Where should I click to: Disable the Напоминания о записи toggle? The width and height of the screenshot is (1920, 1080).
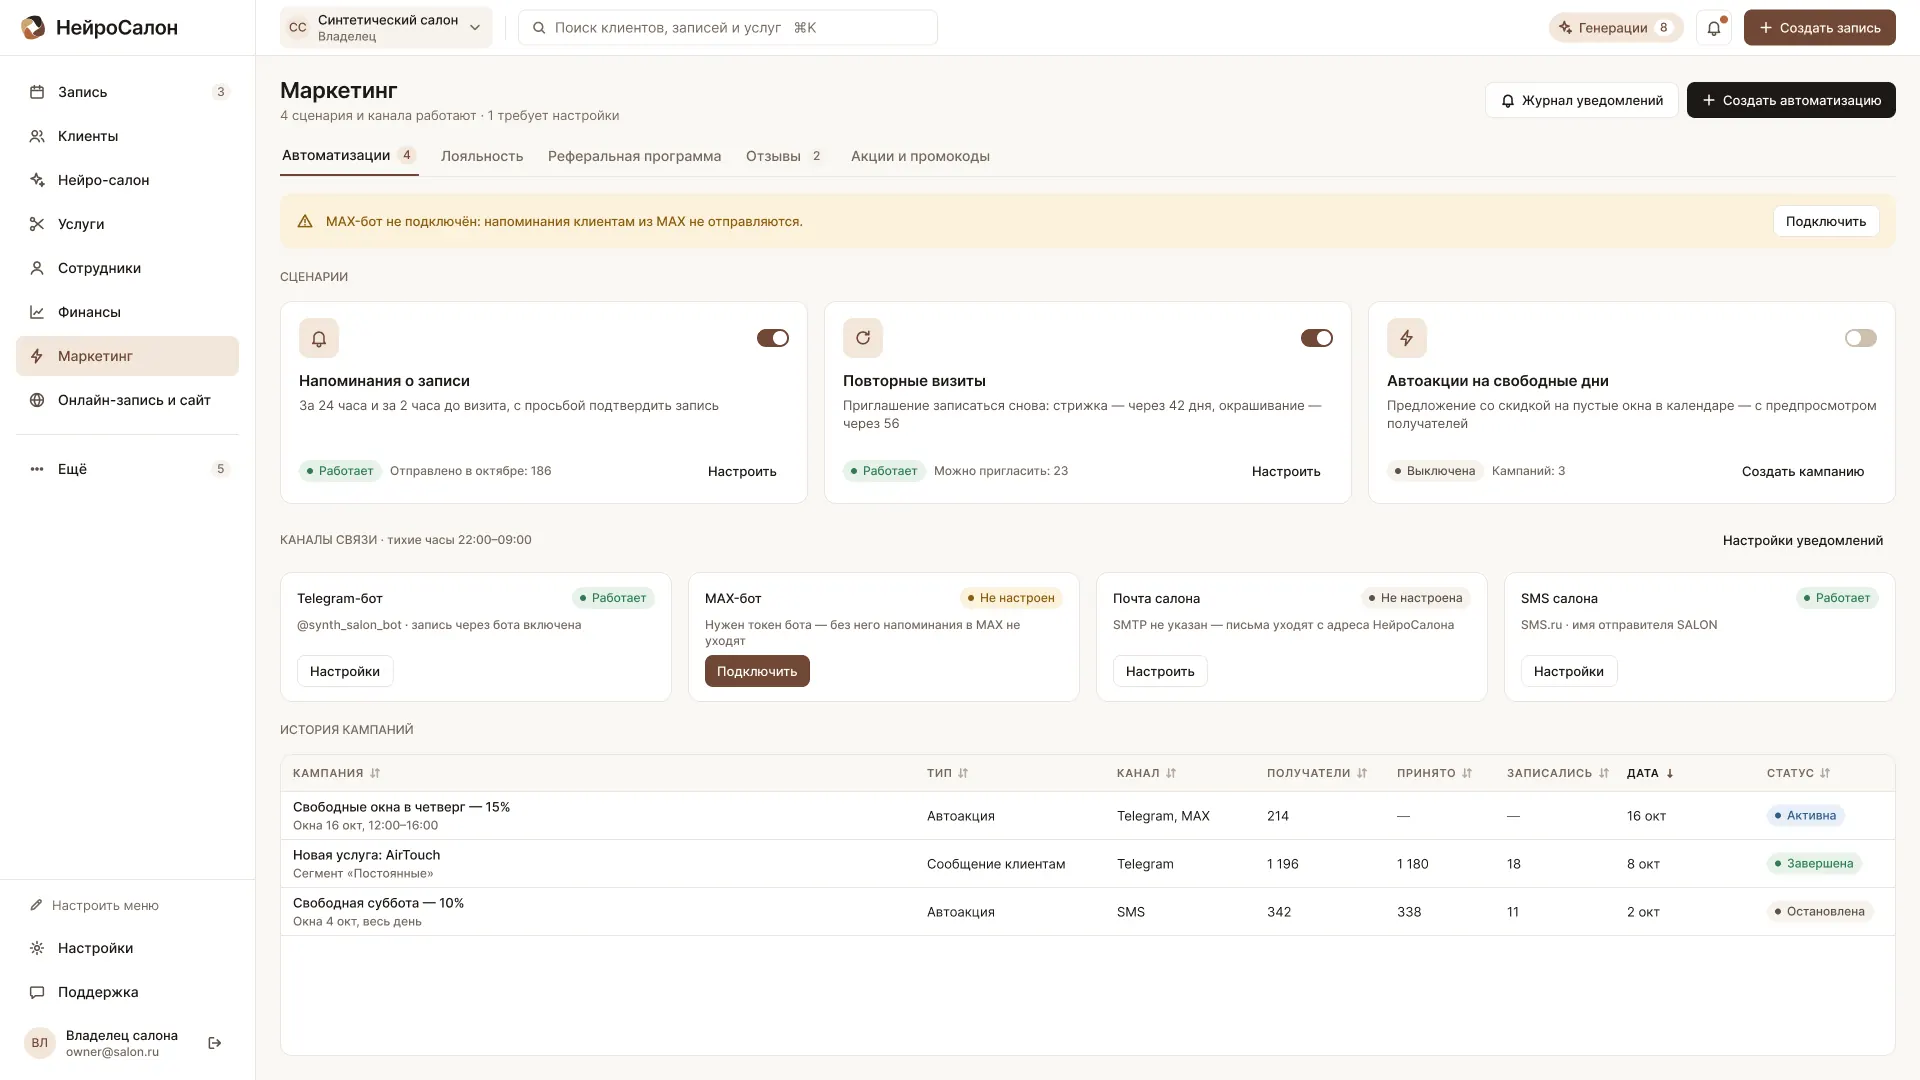[773, 338]
